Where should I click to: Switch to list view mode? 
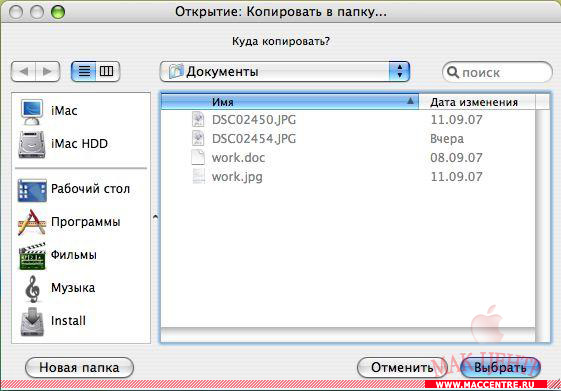(84, 72)
